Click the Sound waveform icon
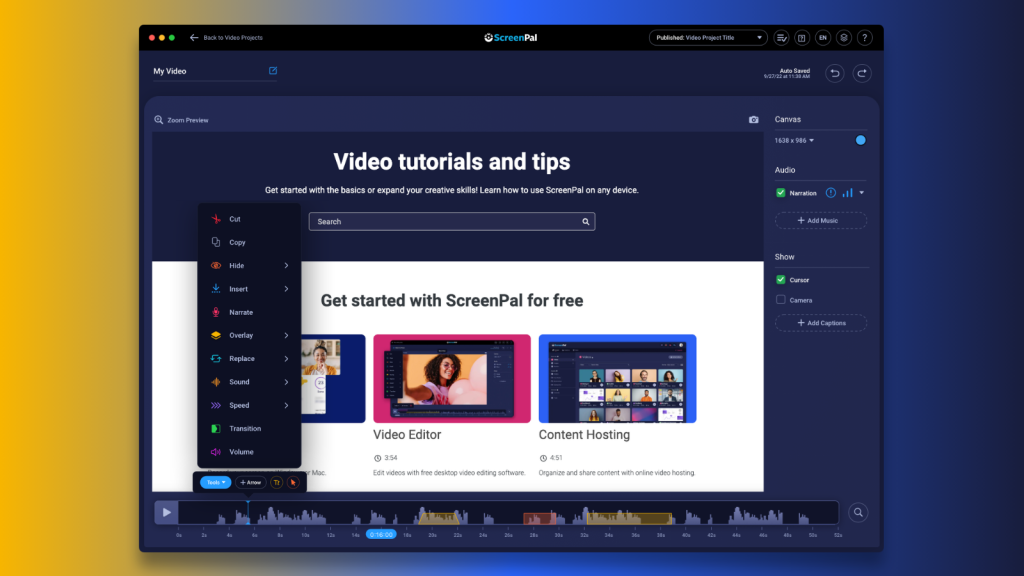Viewport: 1024px width, 576px height. (216, 382)
